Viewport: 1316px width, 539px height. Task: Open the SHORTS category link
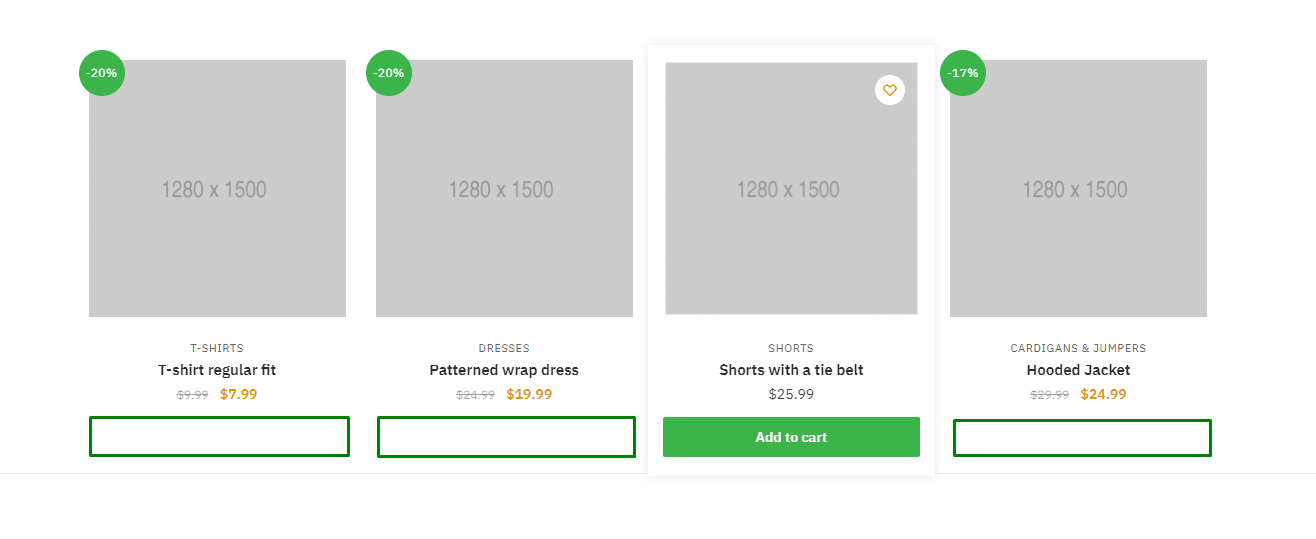791,349
